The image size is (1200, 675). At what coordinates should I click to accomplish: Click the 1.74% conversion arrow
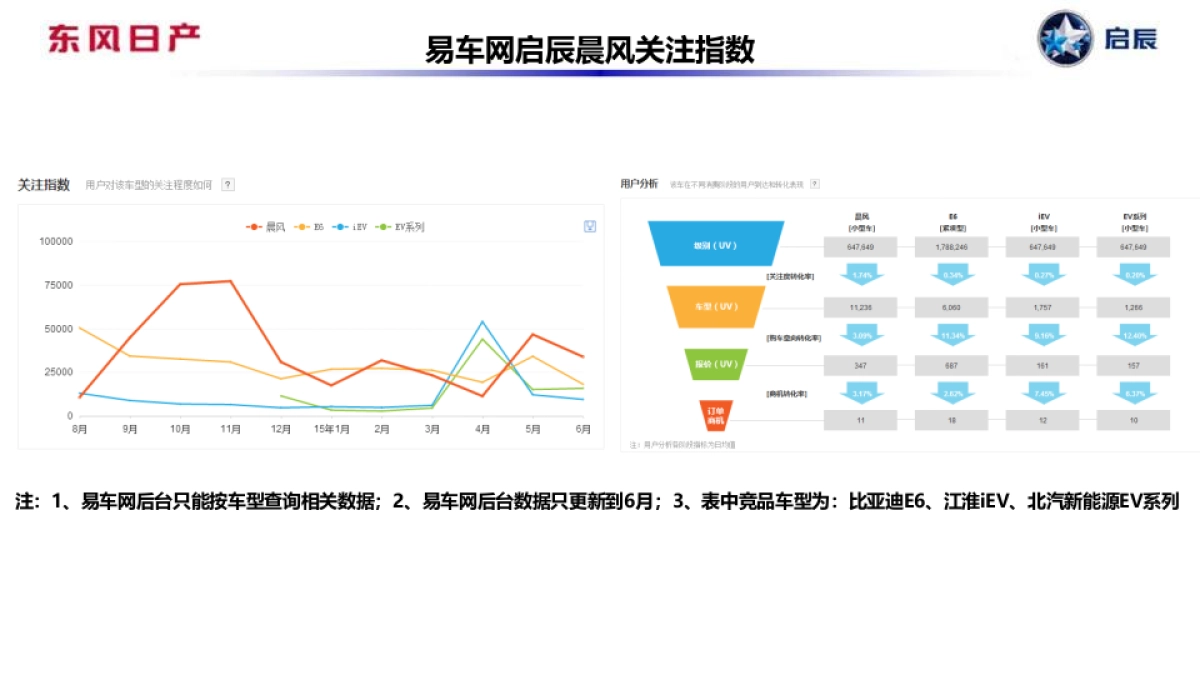coord(860,274)
